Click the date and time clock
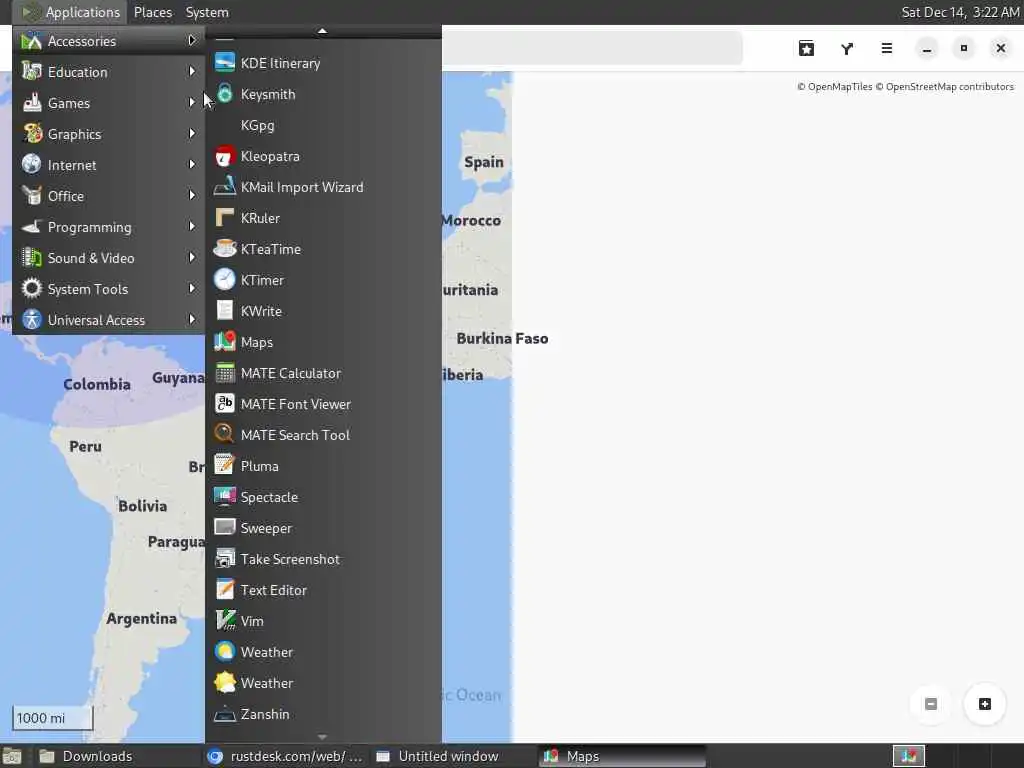 tap(959, 12)
